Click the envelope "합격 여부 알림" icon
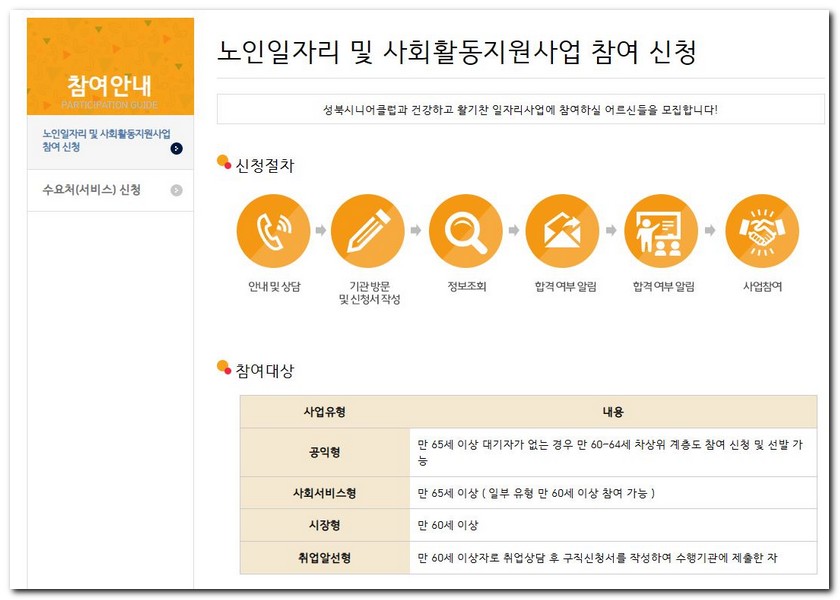The height and width of the screenshot is (600, 840). click(x=563, y=229)
